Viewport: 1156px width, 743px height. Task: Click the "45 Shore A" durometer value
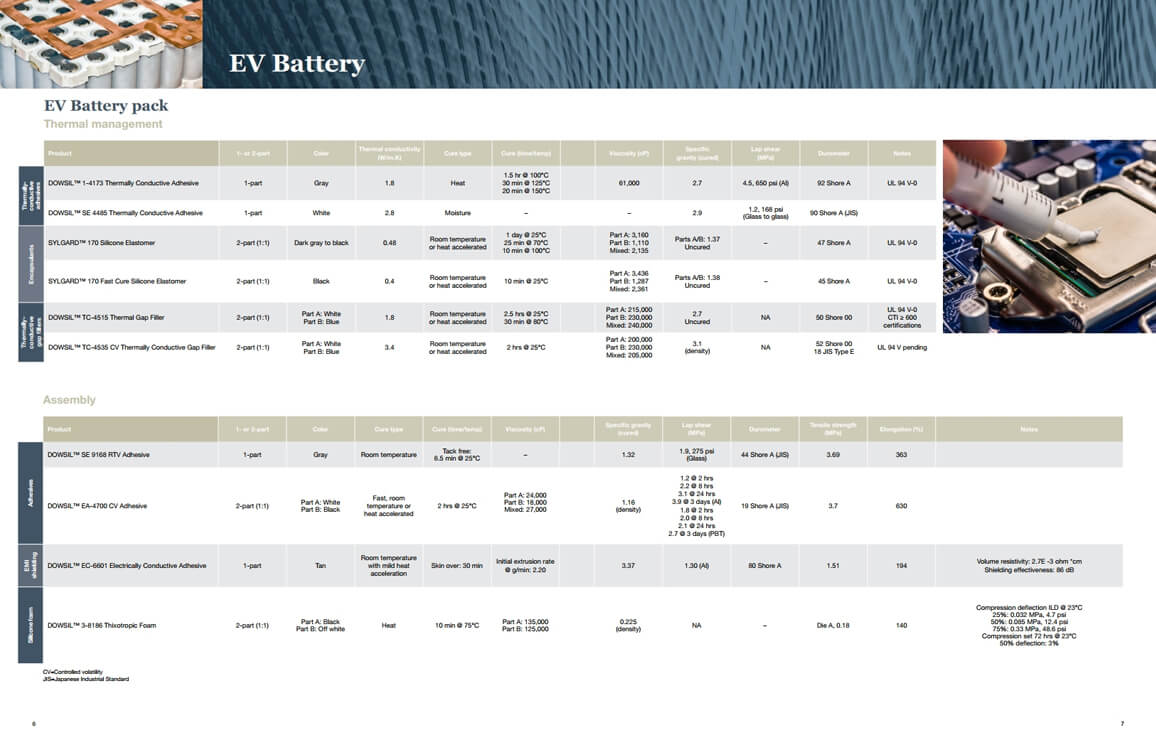834,281
